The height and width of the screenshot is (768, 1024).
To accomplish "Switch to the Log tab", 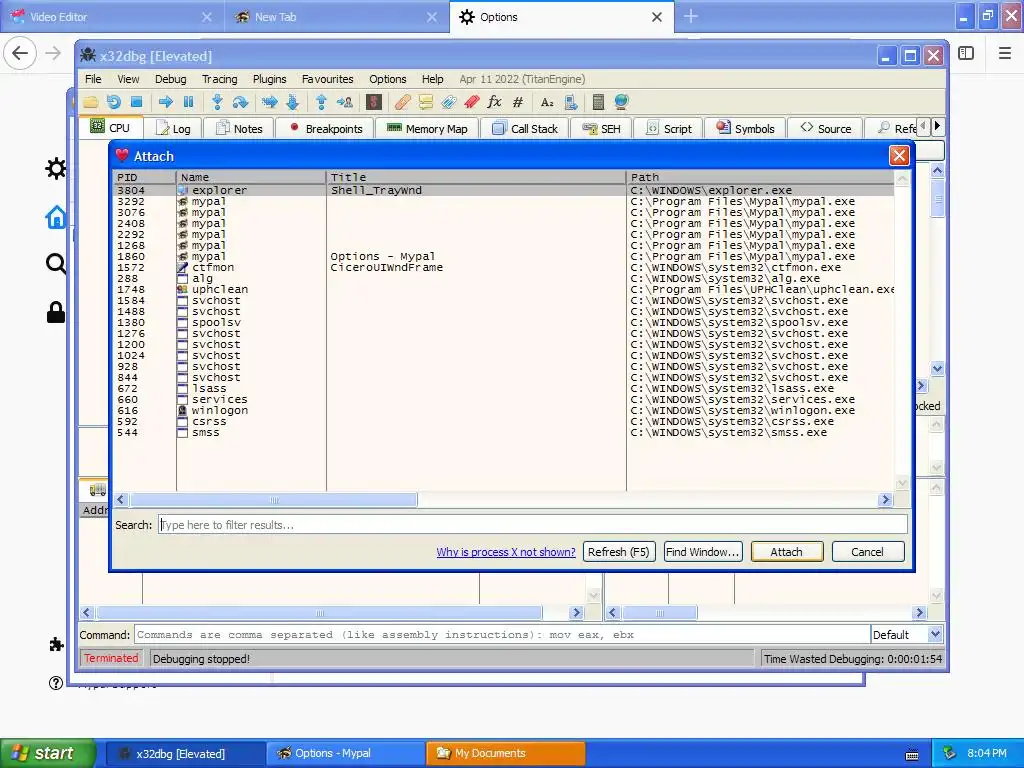I will point(172,129).
